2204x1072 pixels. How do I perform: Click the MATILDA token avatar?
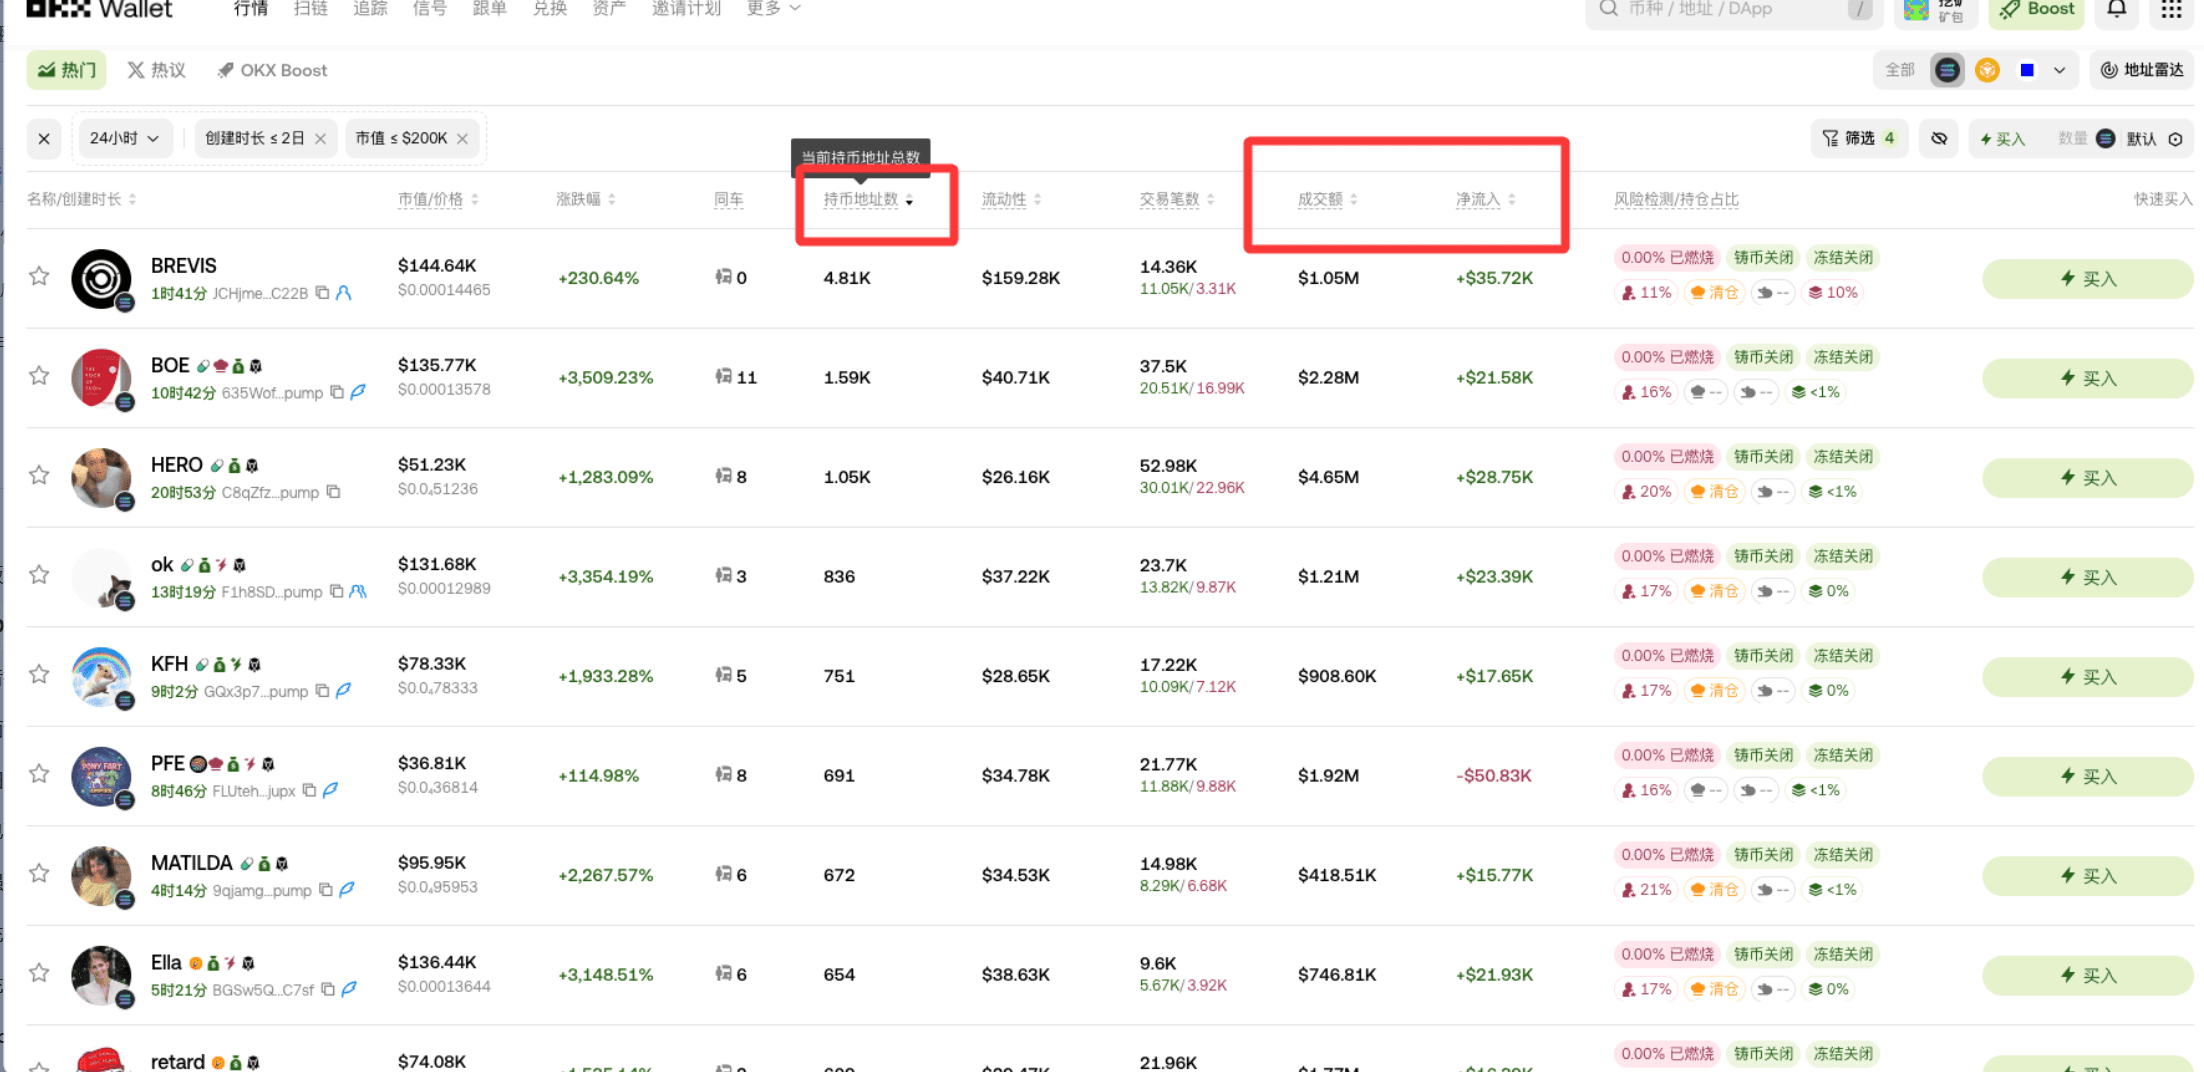pos(101,876)
